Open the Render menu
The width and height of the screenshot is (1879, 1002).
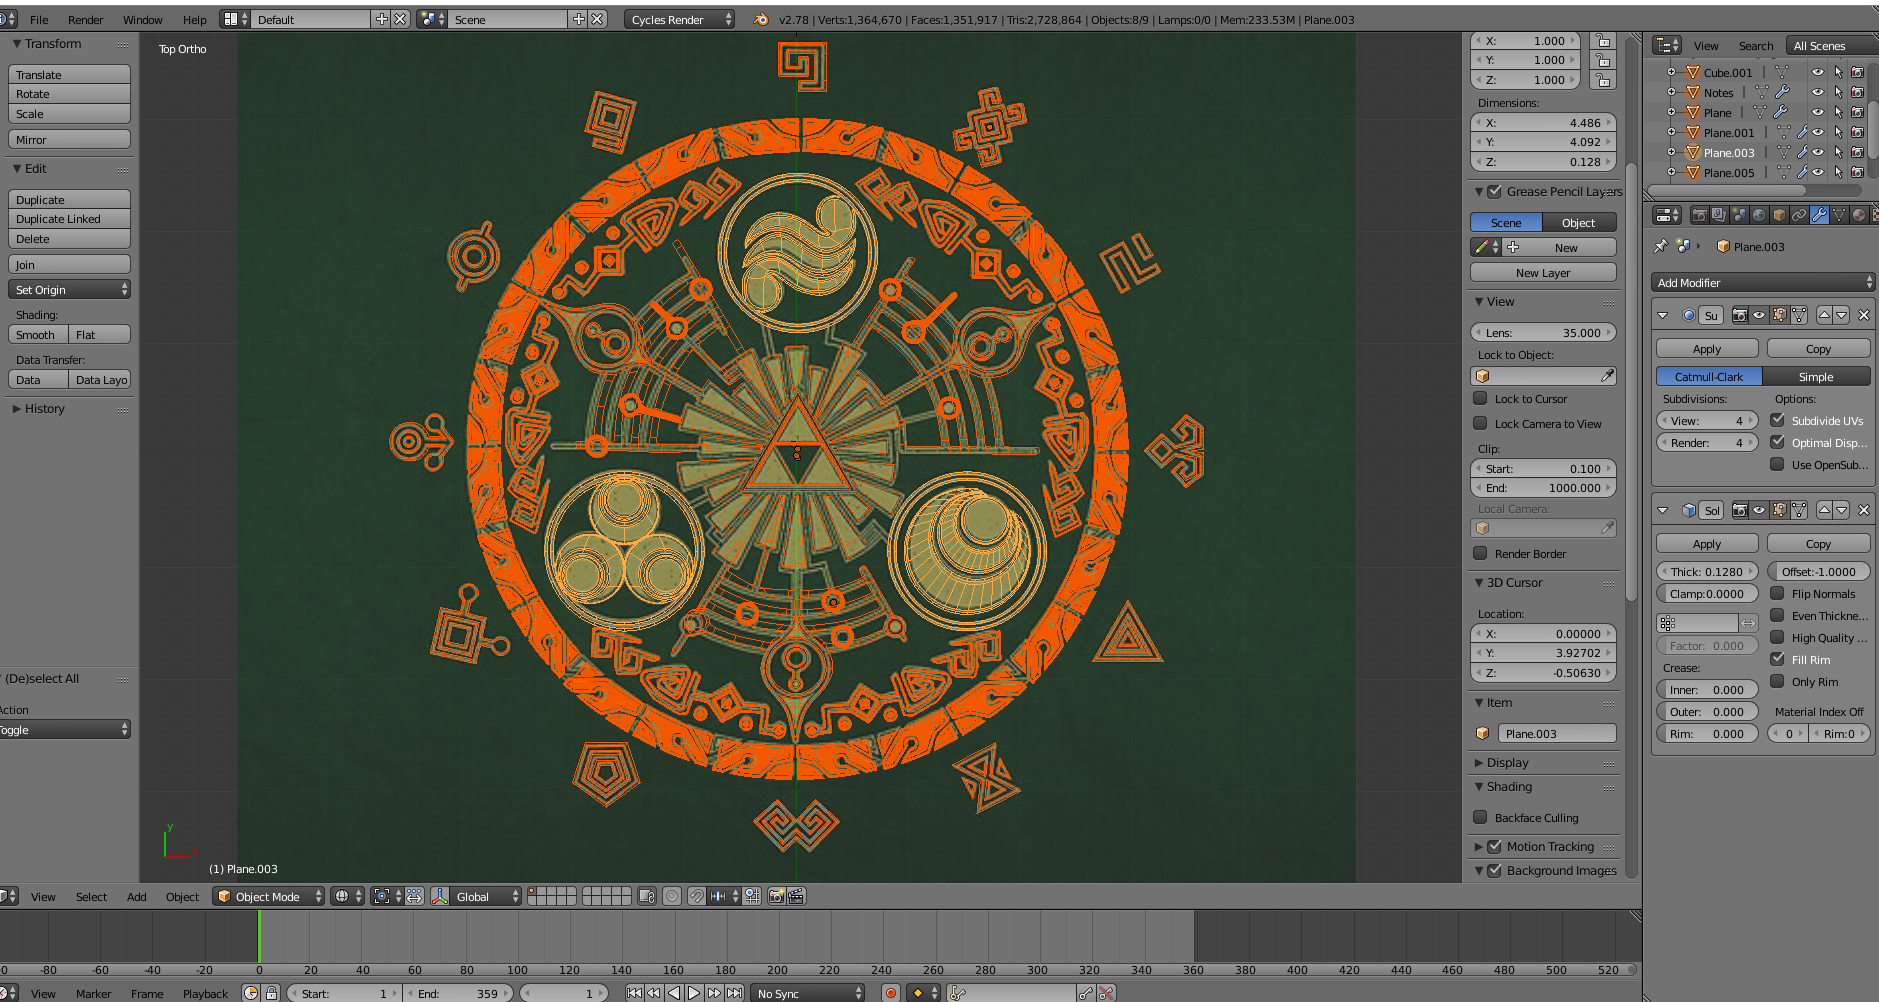[x=86, y=19]
